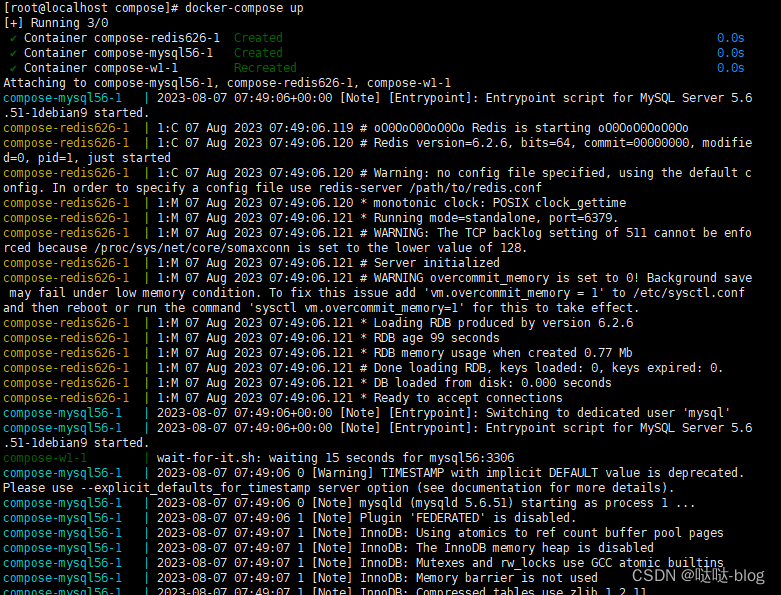Click 'Warning: no config file specified' message
Viewport: 781px width, 595px height.
[489, 173]
